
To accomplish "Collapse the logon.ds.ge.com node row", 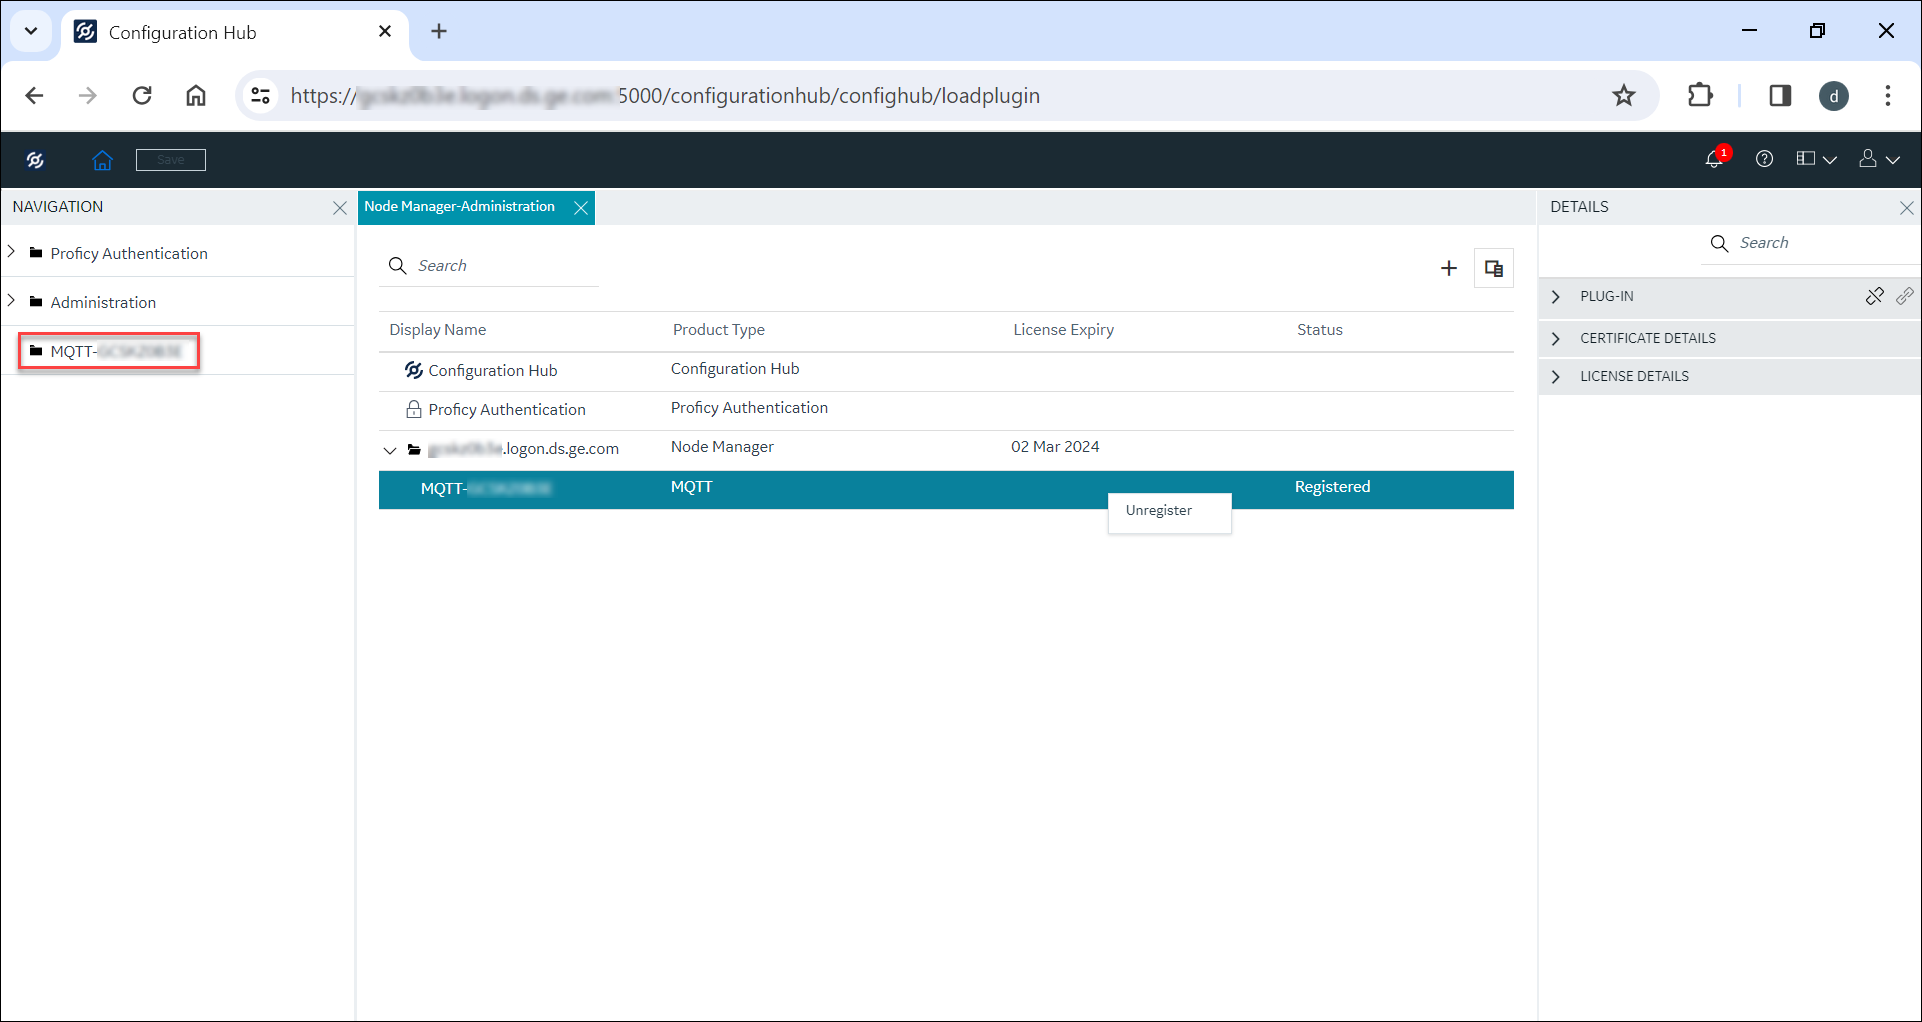I will (390, 450).
